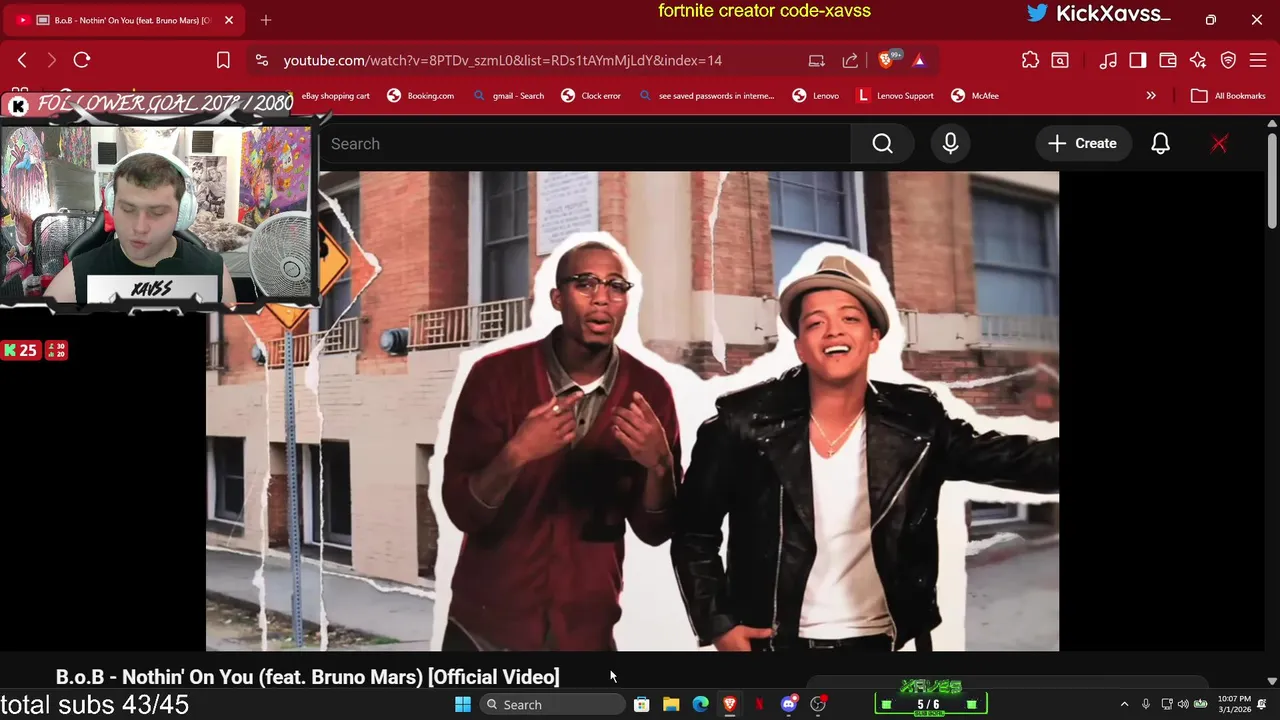Open Discord from the taskbar

(788, 705)
